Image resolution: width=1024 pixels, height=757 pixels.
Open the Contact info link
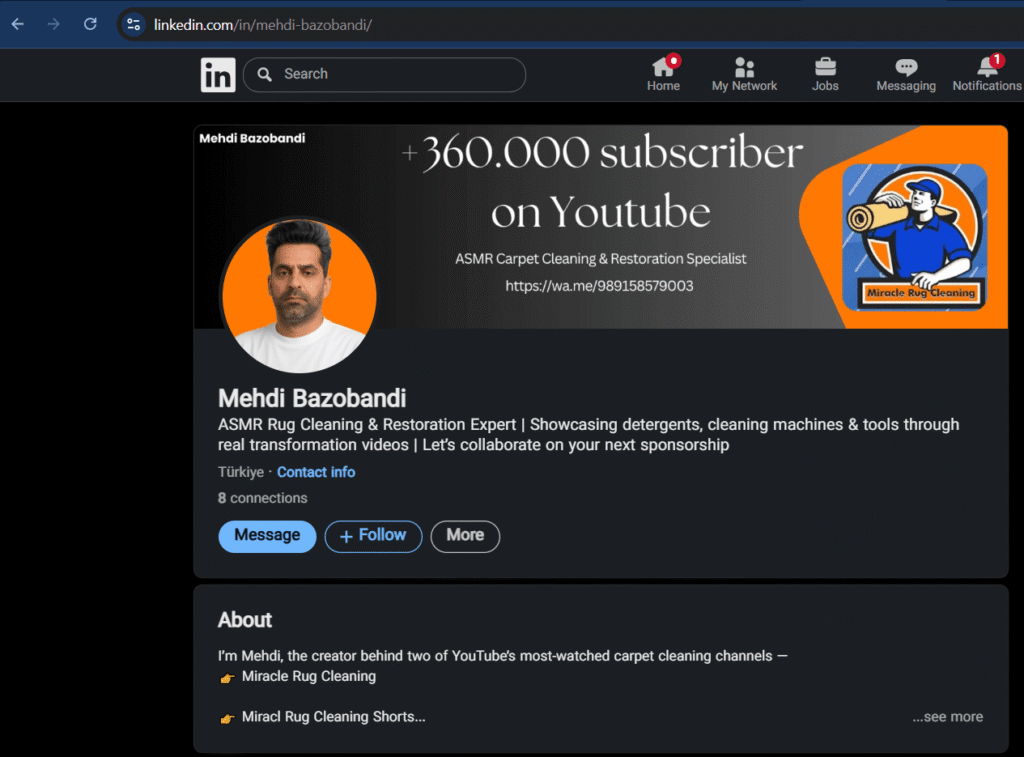[316, 472]
